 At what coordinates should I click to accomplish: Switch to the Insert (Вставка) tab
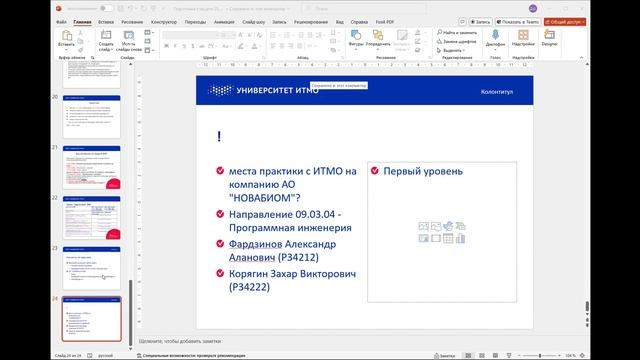point(106,22)
